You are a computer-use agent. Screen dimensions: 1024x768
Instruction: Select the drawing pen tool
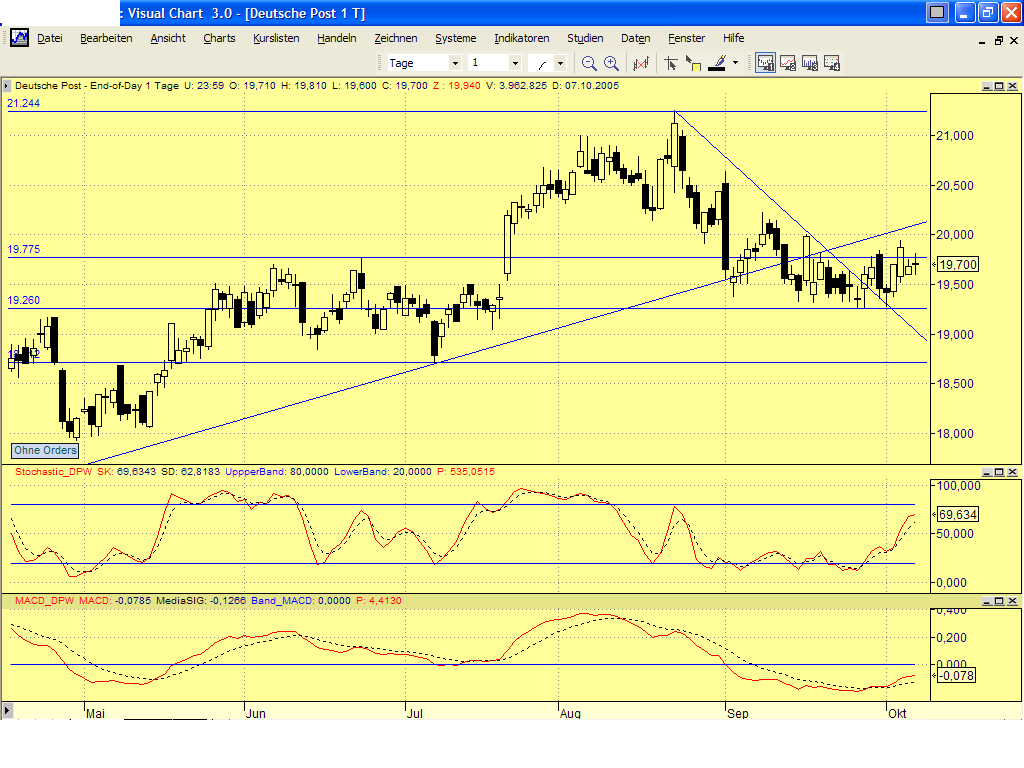tap(718, 62)
